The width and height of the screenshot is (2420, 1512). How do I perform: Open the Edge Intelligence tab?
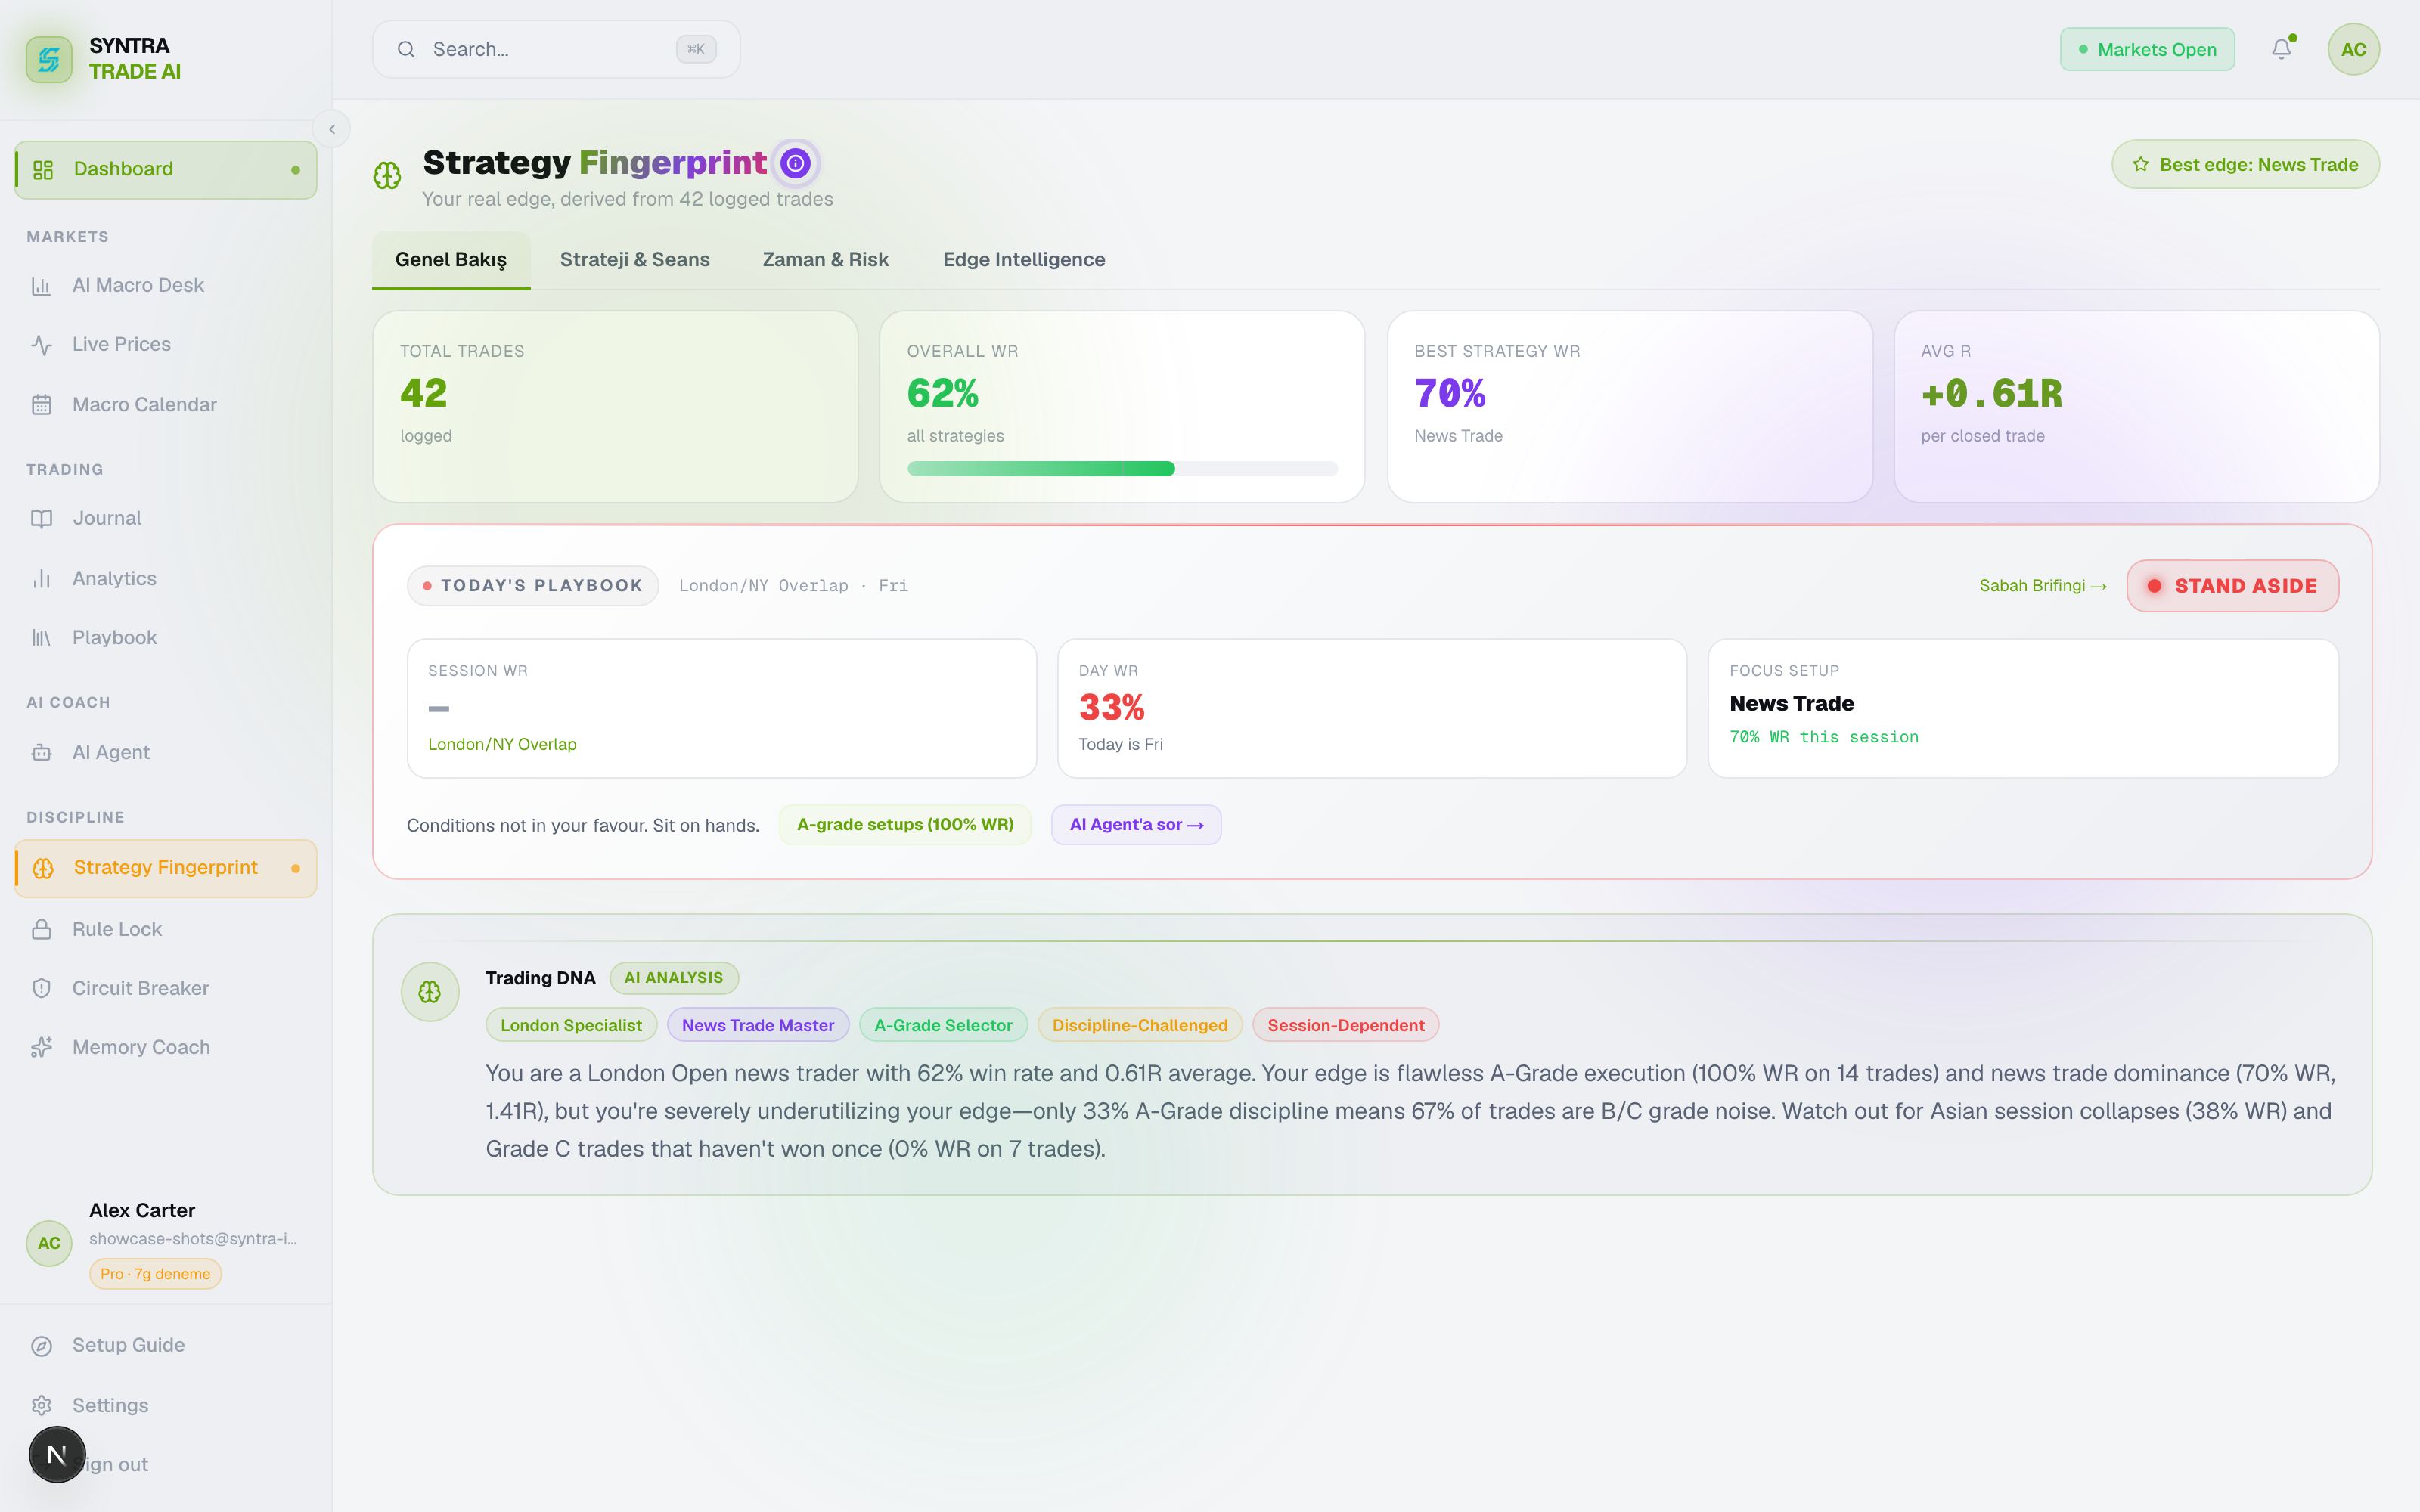pyautogui.click(x=1024, y=259)
